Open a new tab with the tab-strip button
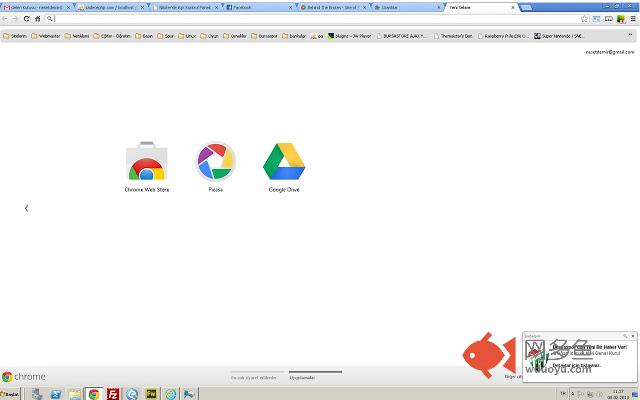Viewport: 640px width, 400px height. point(527,7)
